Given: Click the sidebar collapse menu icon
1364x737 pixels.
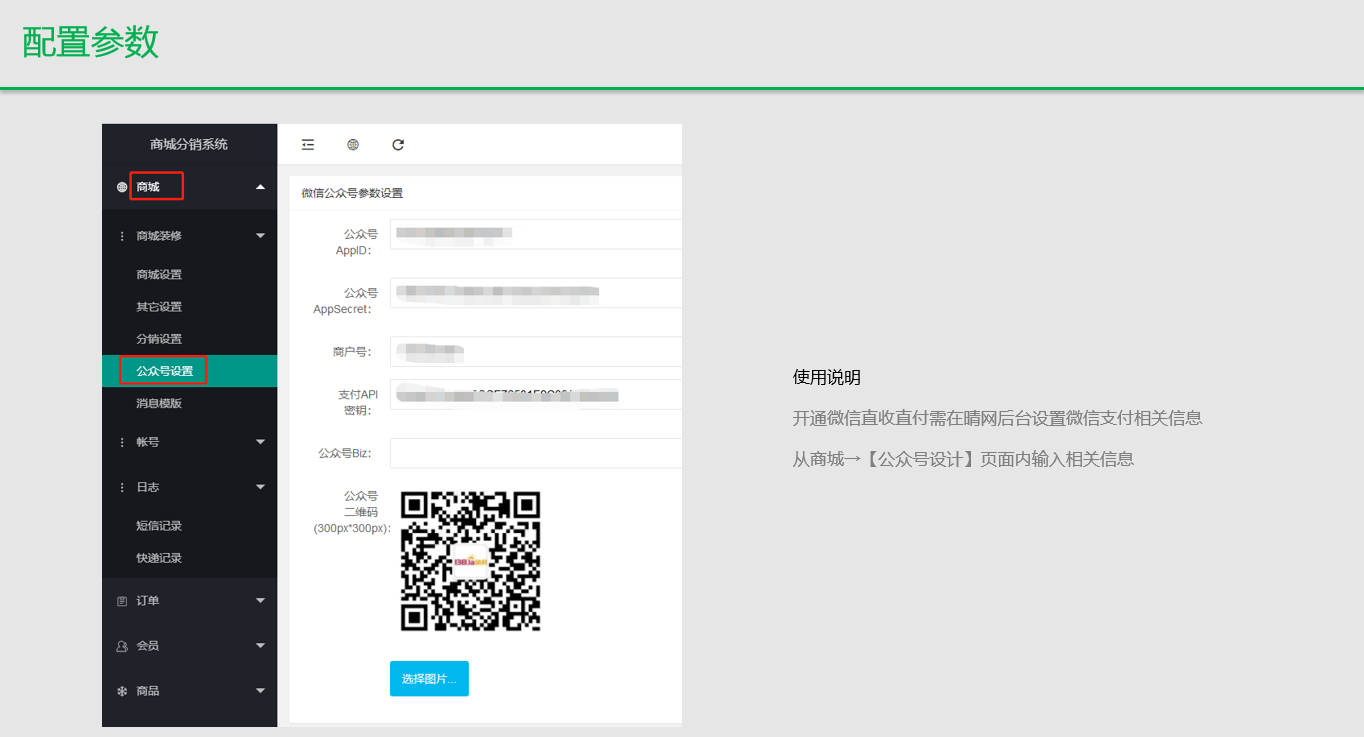Looking at the screenshot, I should pyautogui.click(x=308, y=145).
